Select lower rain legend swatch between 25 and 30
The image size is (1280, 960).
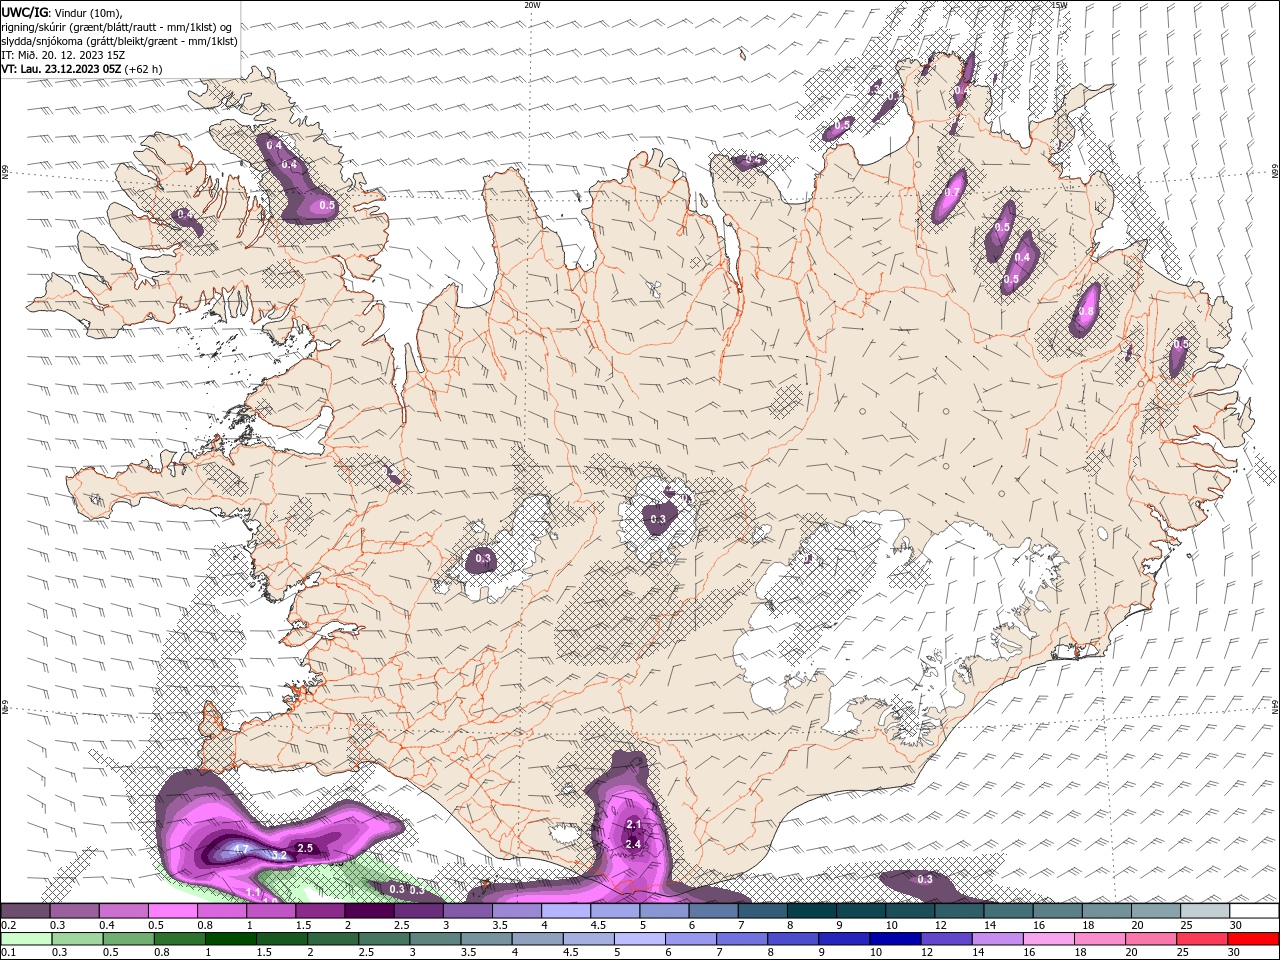[1202, 939]
